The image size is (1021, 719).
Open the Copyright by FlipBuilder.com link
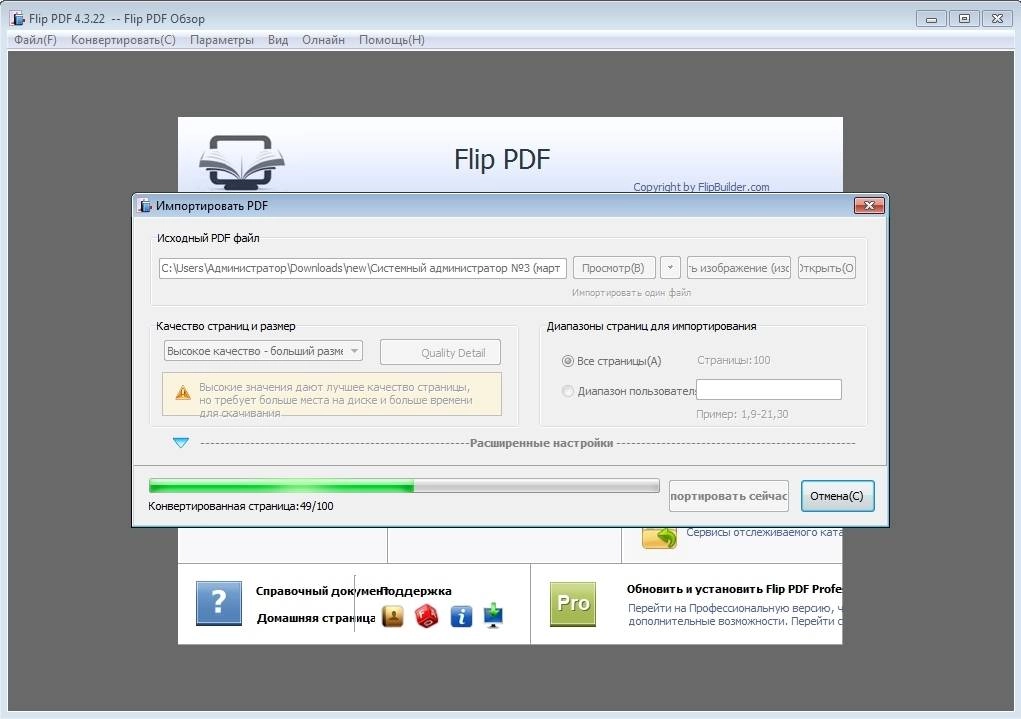[x=701, y=187]
